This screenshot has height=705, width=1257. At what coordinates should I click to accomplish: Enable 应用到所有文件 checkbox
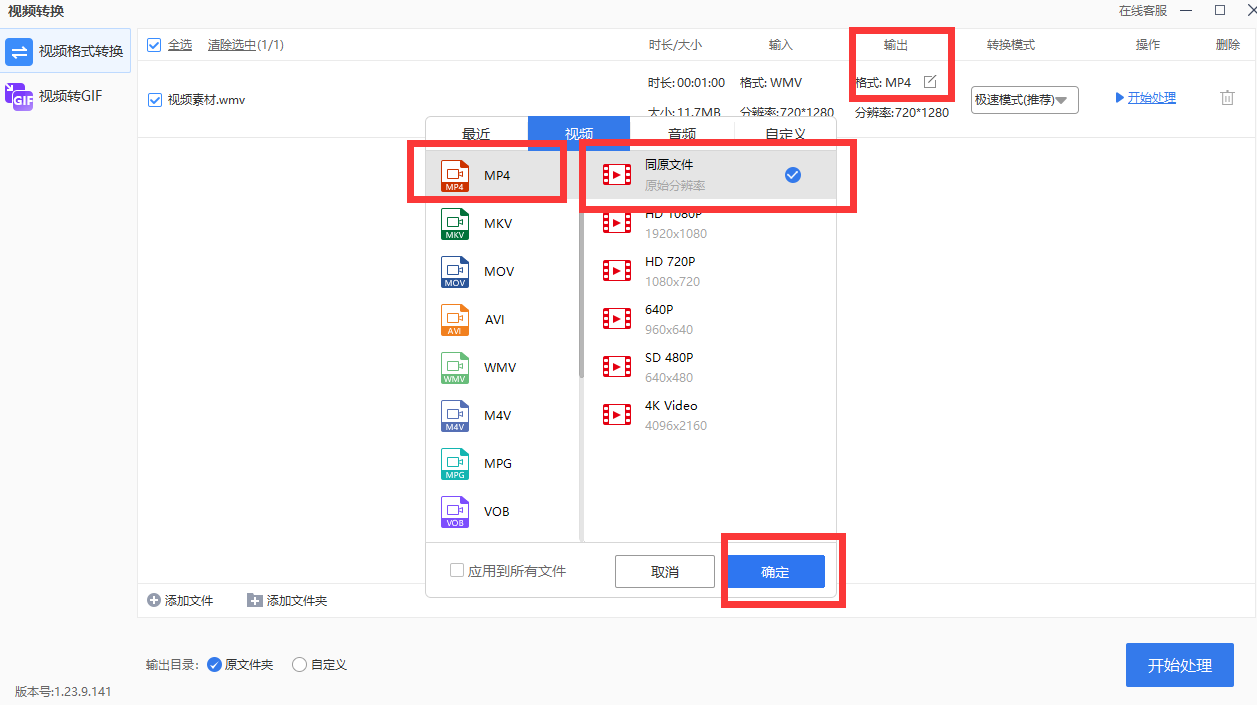pyautogui.click(x=457, y=571)
